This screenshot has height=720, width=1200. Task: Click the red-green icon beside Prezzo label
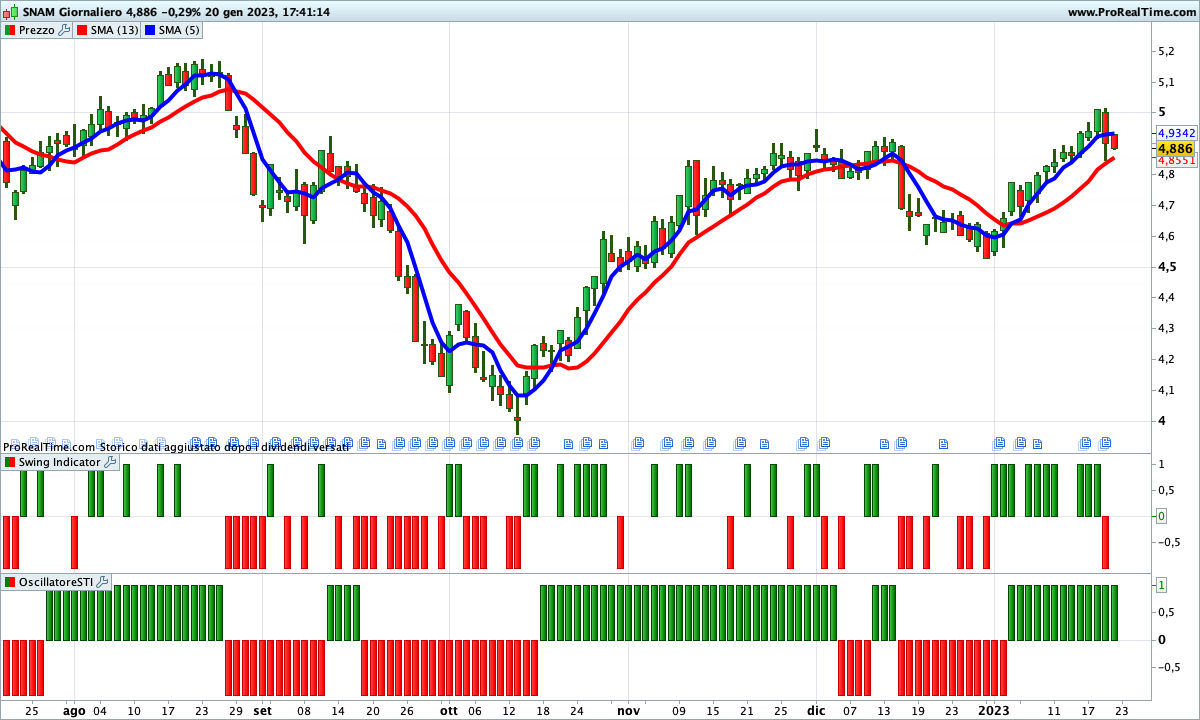click(x=10, y=30)
